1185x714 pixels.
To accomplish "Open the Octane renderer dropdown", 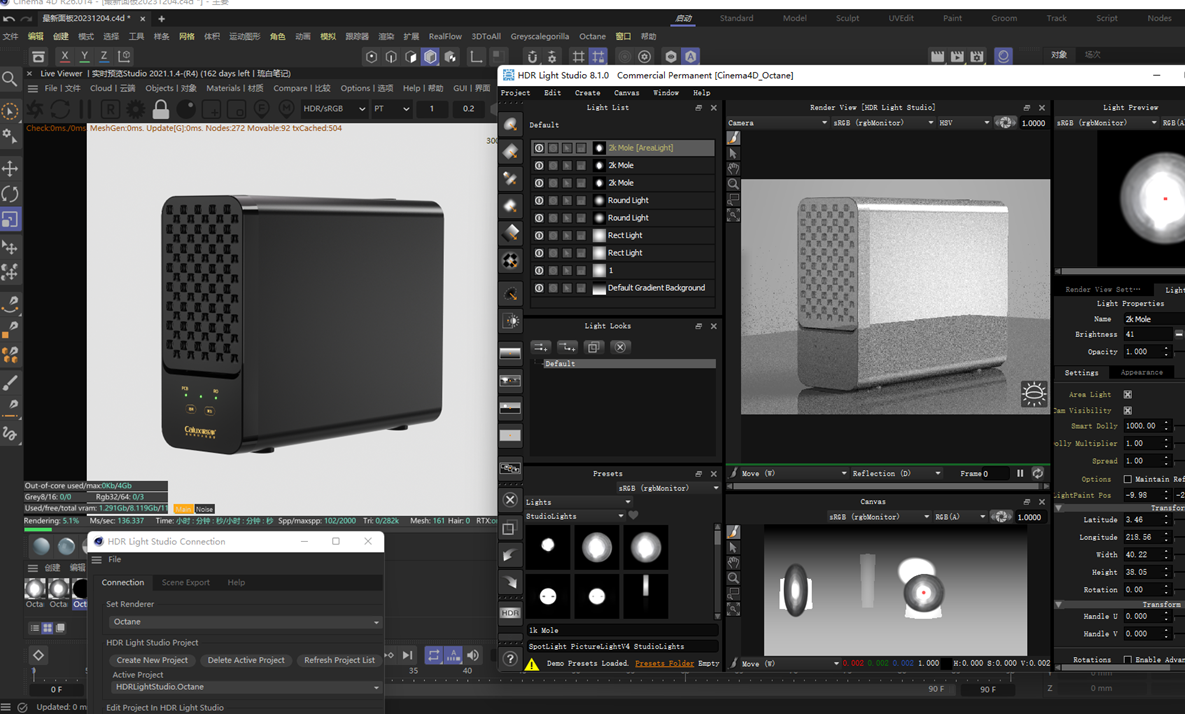I will (246, 622).
